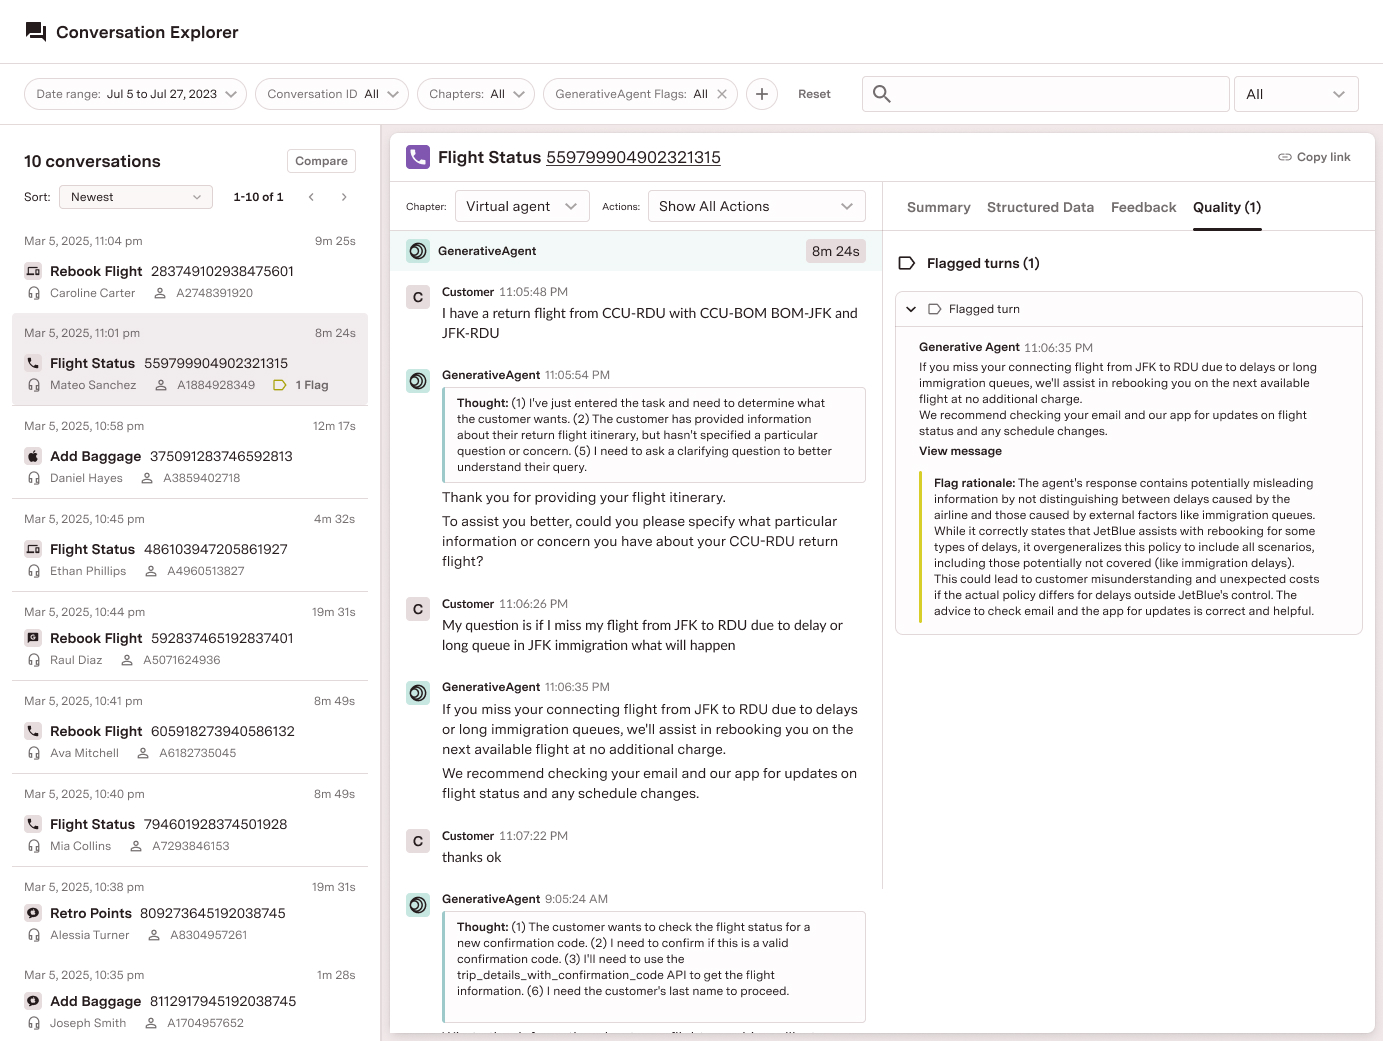Click the plus icon to add a filter
The image size is (1383, 1041).
(x=761, y=93)
